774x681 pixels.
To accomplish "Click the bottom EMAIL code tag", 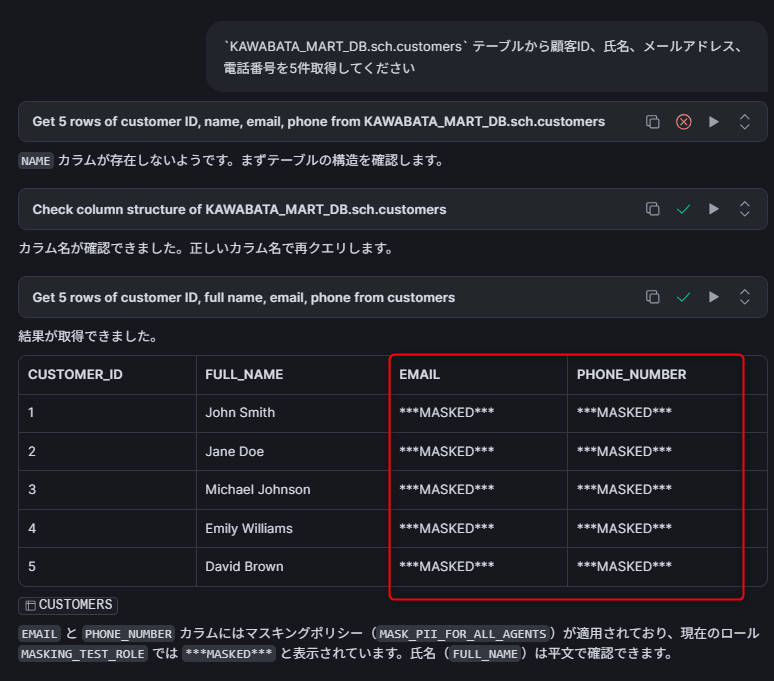I will pyautogui.click(x=39, y=634).
